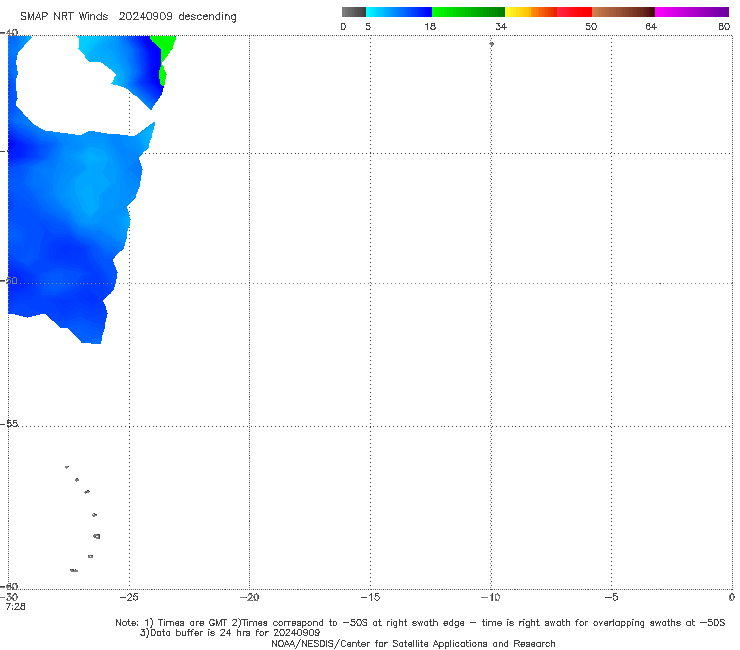Click the -20 longitude axis label
This screenshot has width=740, height=650.
249,598
